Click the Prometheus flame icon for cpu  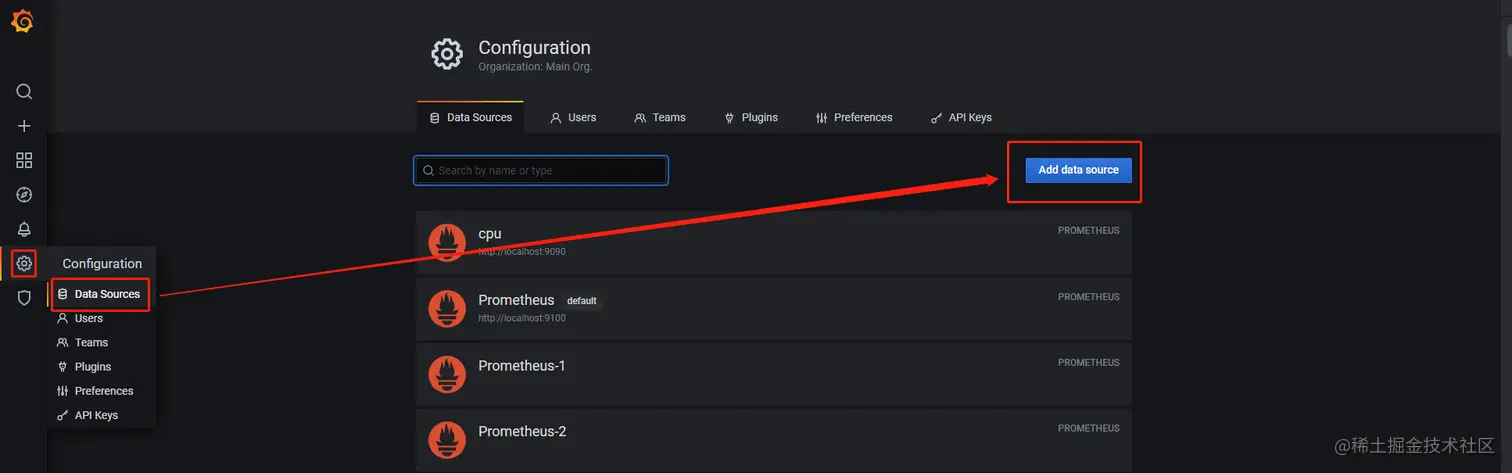(x=447, y=242)
